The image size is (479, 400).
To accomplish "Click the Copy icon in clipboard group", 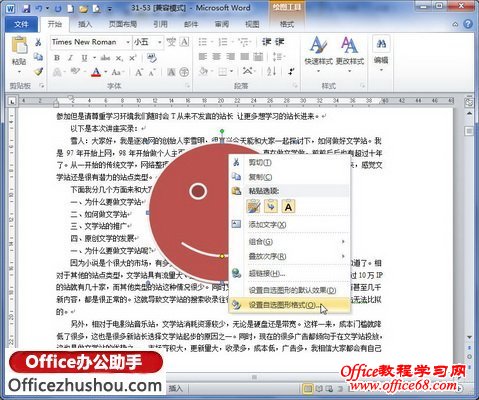I will point(38,57).
